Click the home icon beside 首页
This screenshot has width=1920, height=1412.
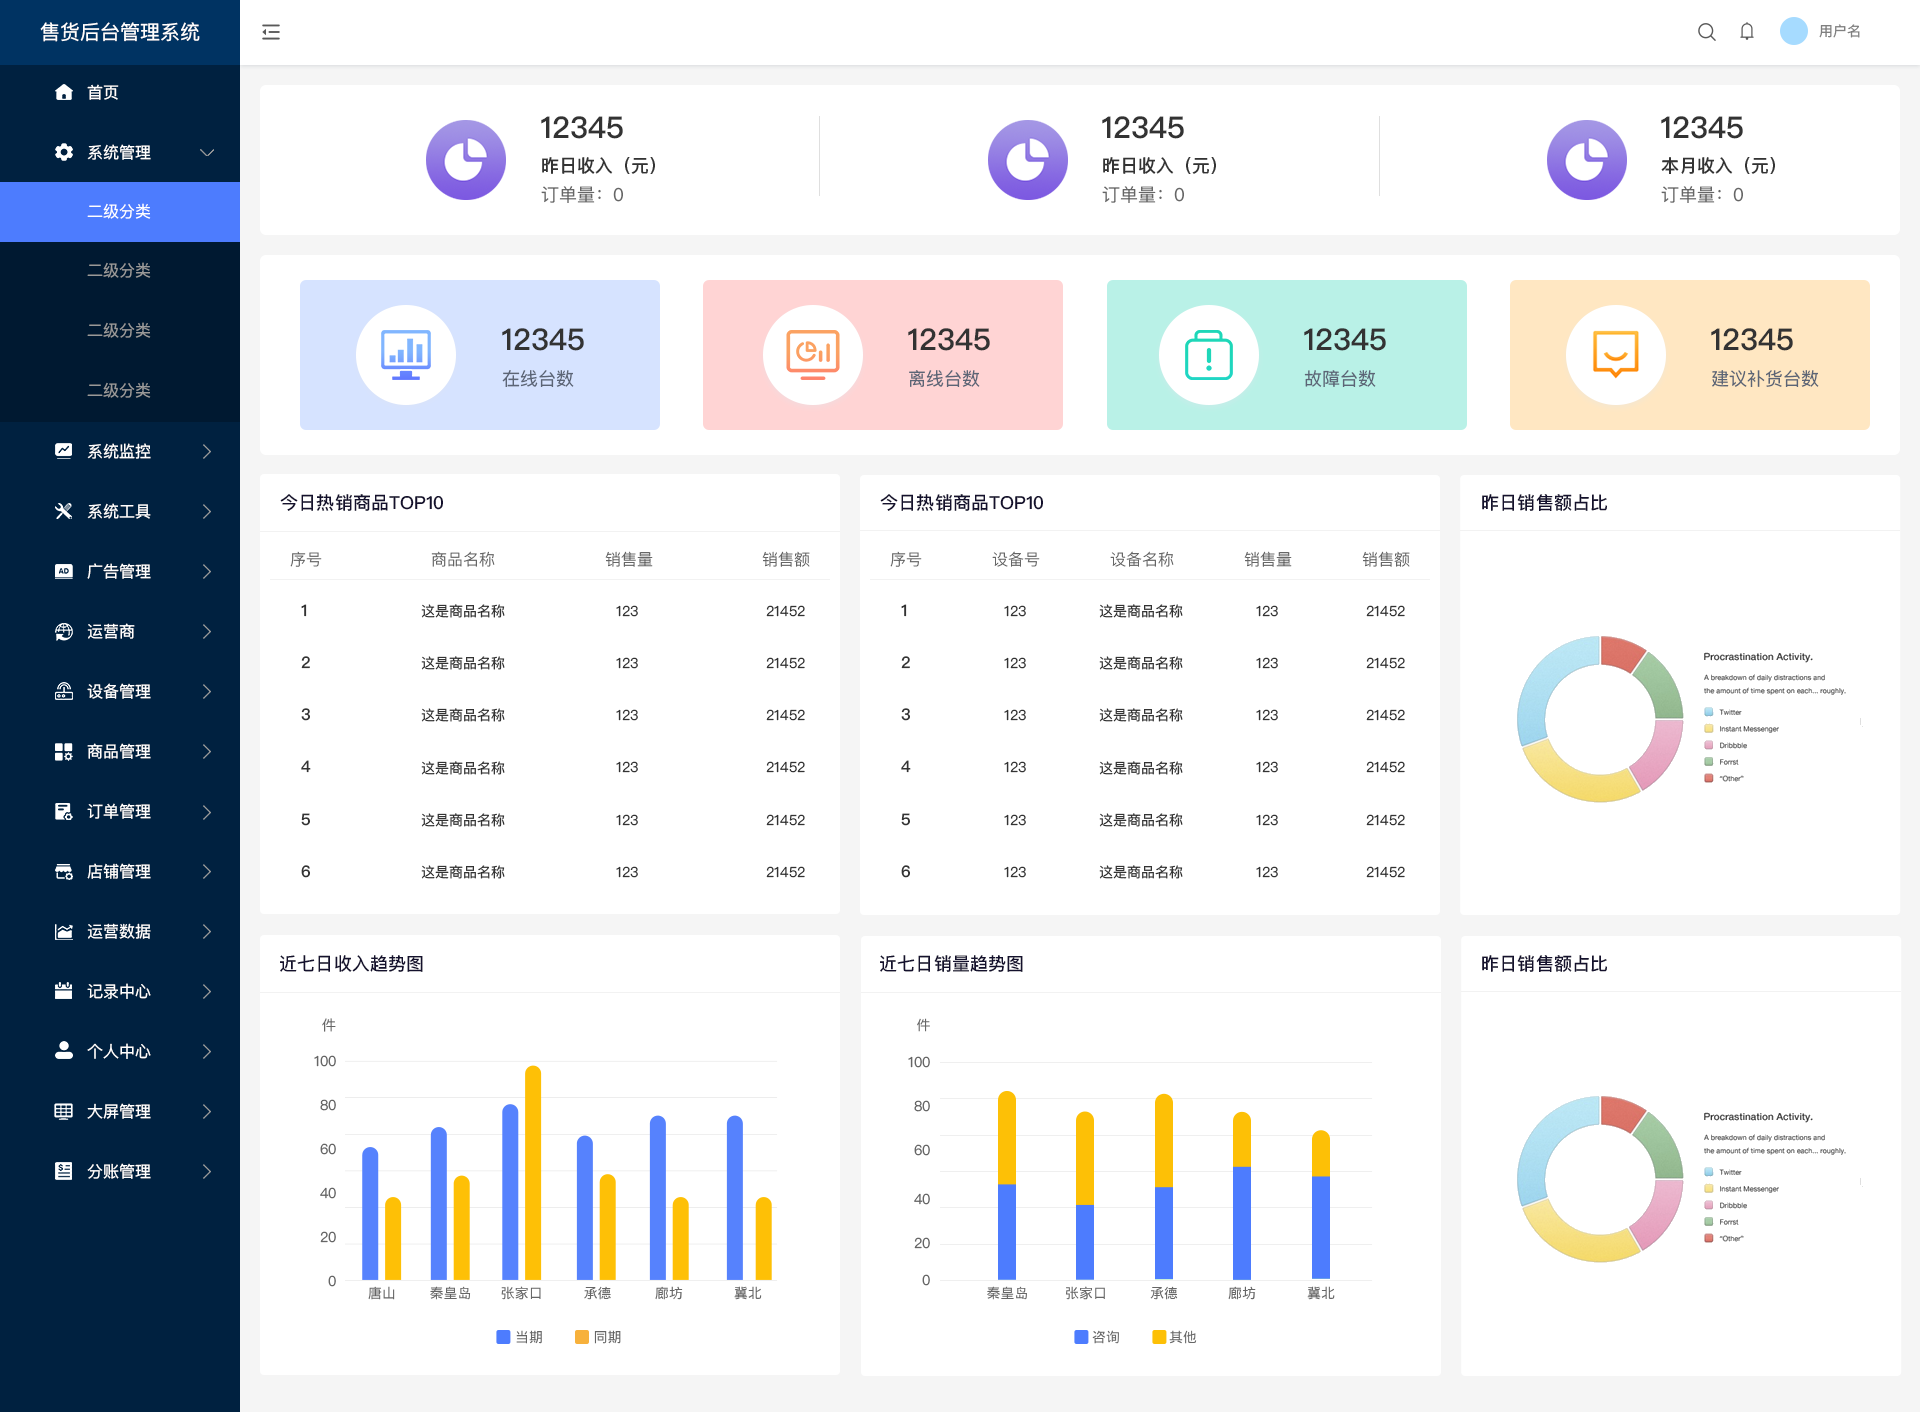[x=64, y=92]
